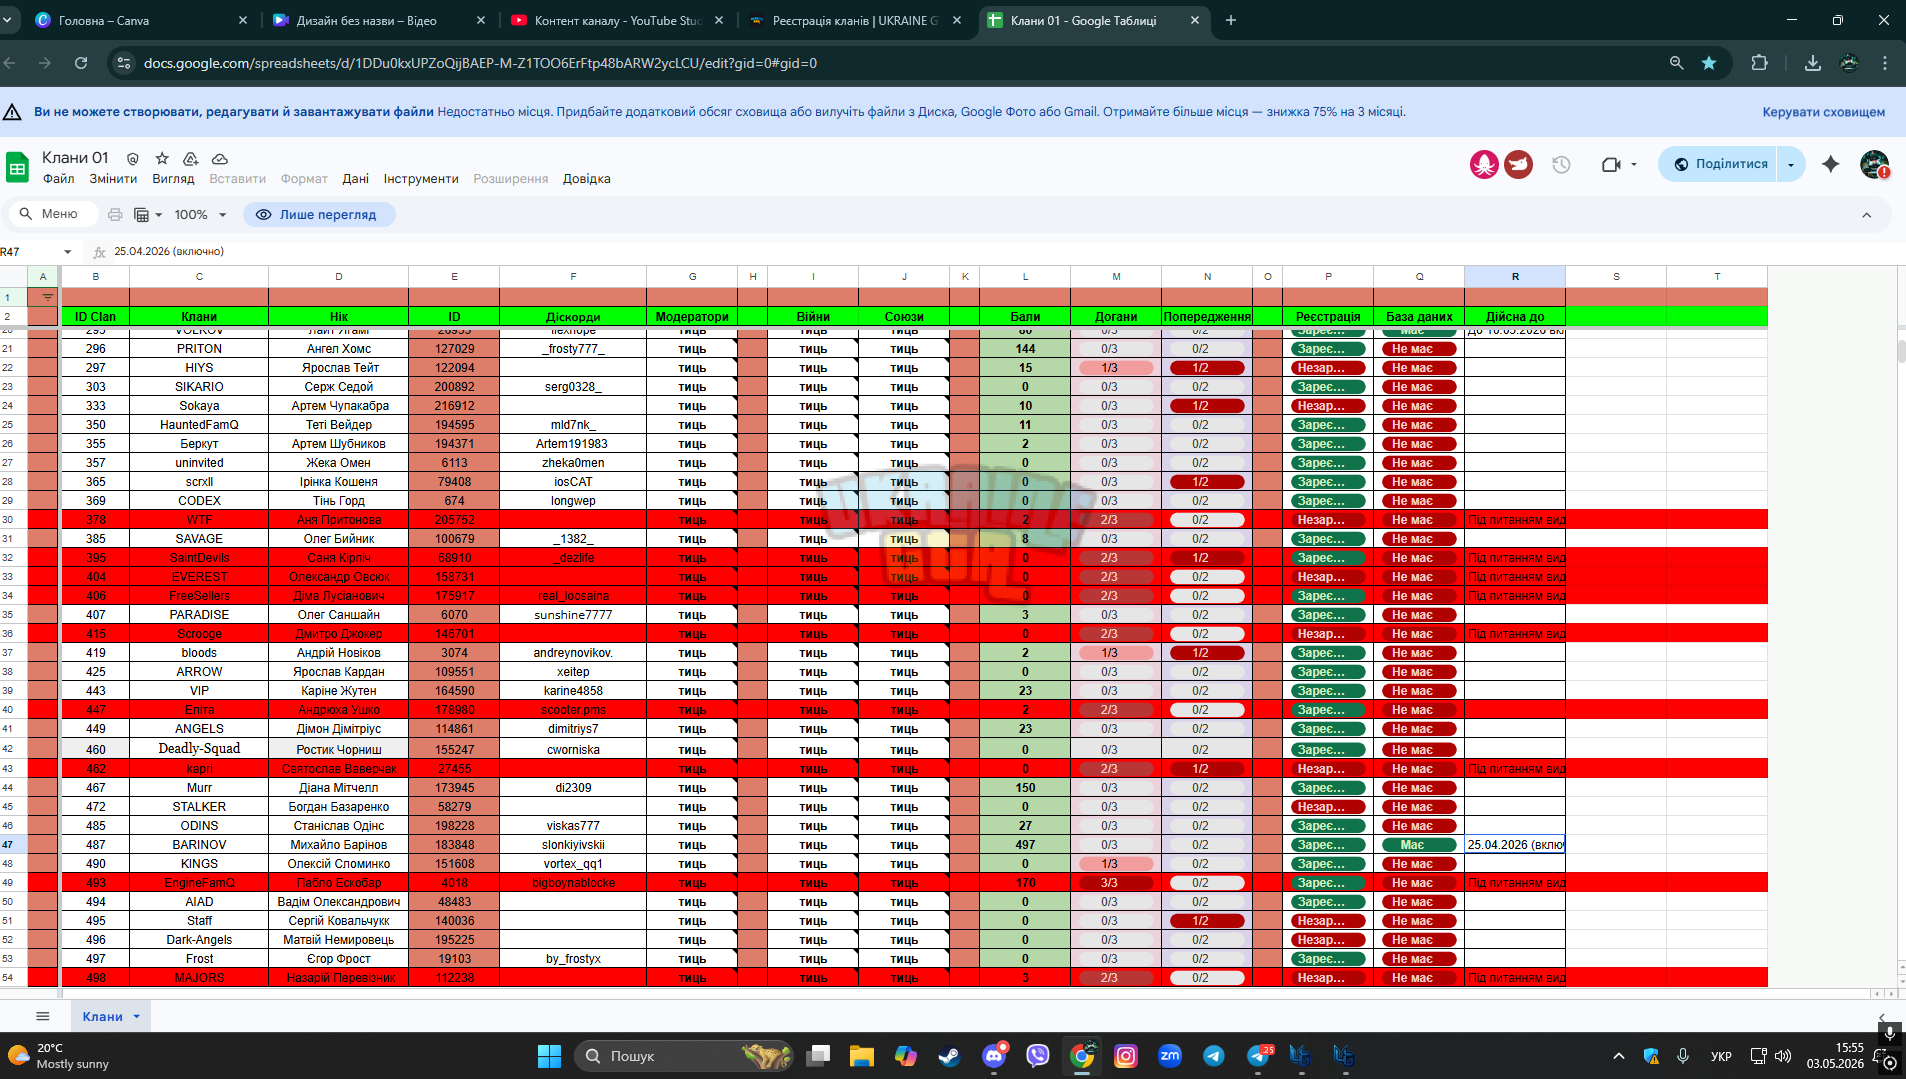Image resolution: width=1906 pixels, height=1079 pixels.
Task: Expand the name box R47 dropdown
Action: tap(67, 252)
